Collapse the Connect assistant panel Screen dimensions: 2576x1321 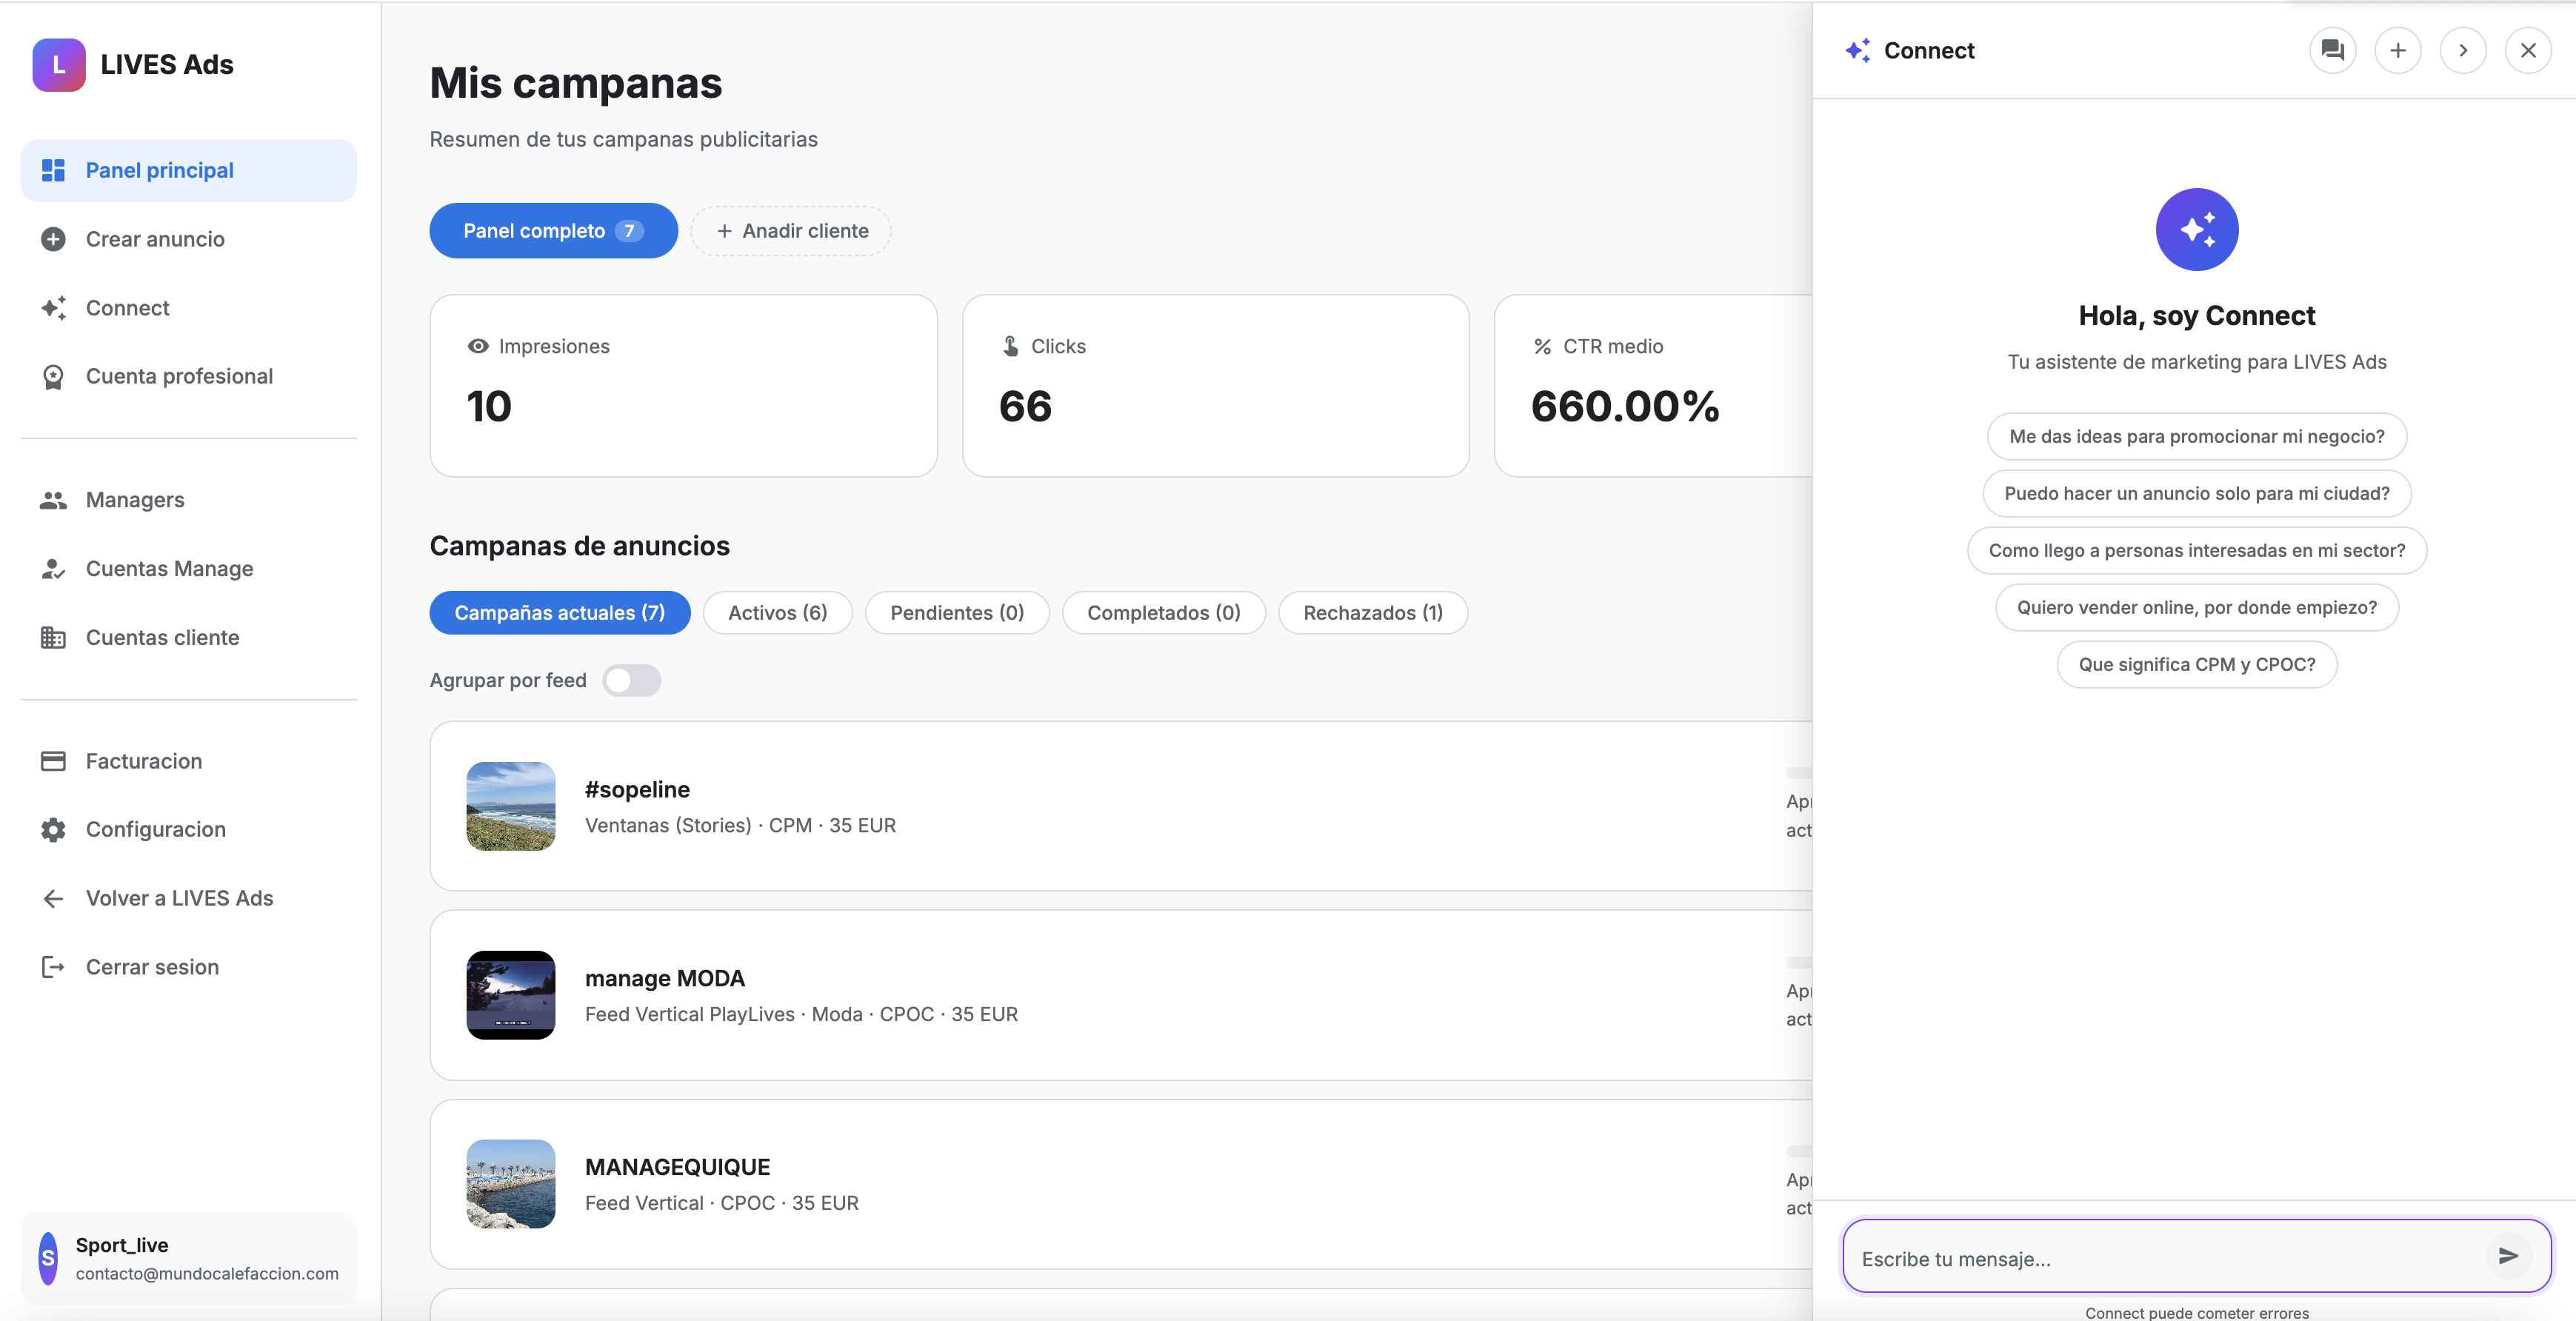coord(2529,50)
